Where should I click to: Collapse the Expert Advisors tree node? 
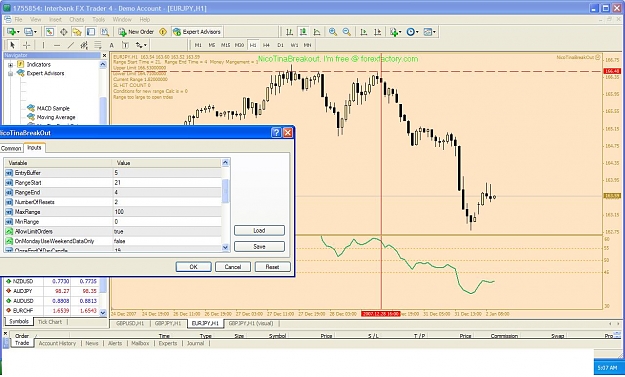(10, 73)
